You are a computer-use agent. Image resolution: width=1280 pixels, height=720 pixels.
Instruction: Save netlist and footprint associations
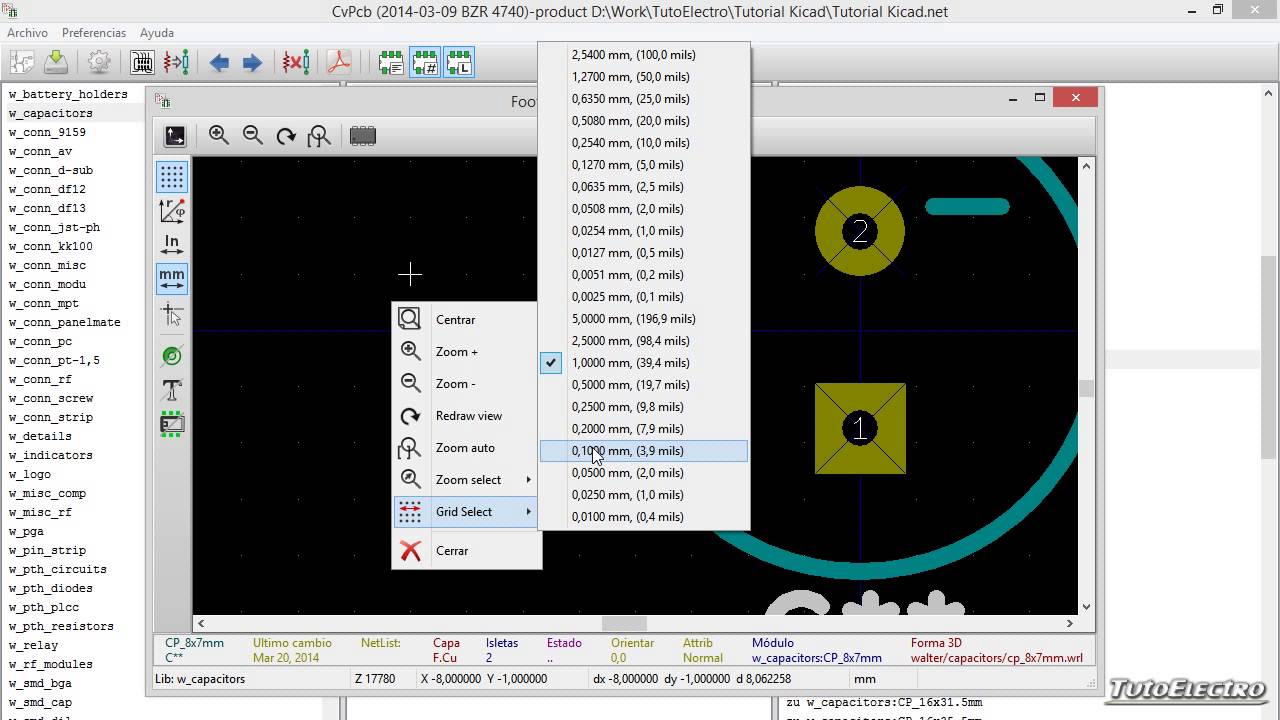click(x=56, y=63)
